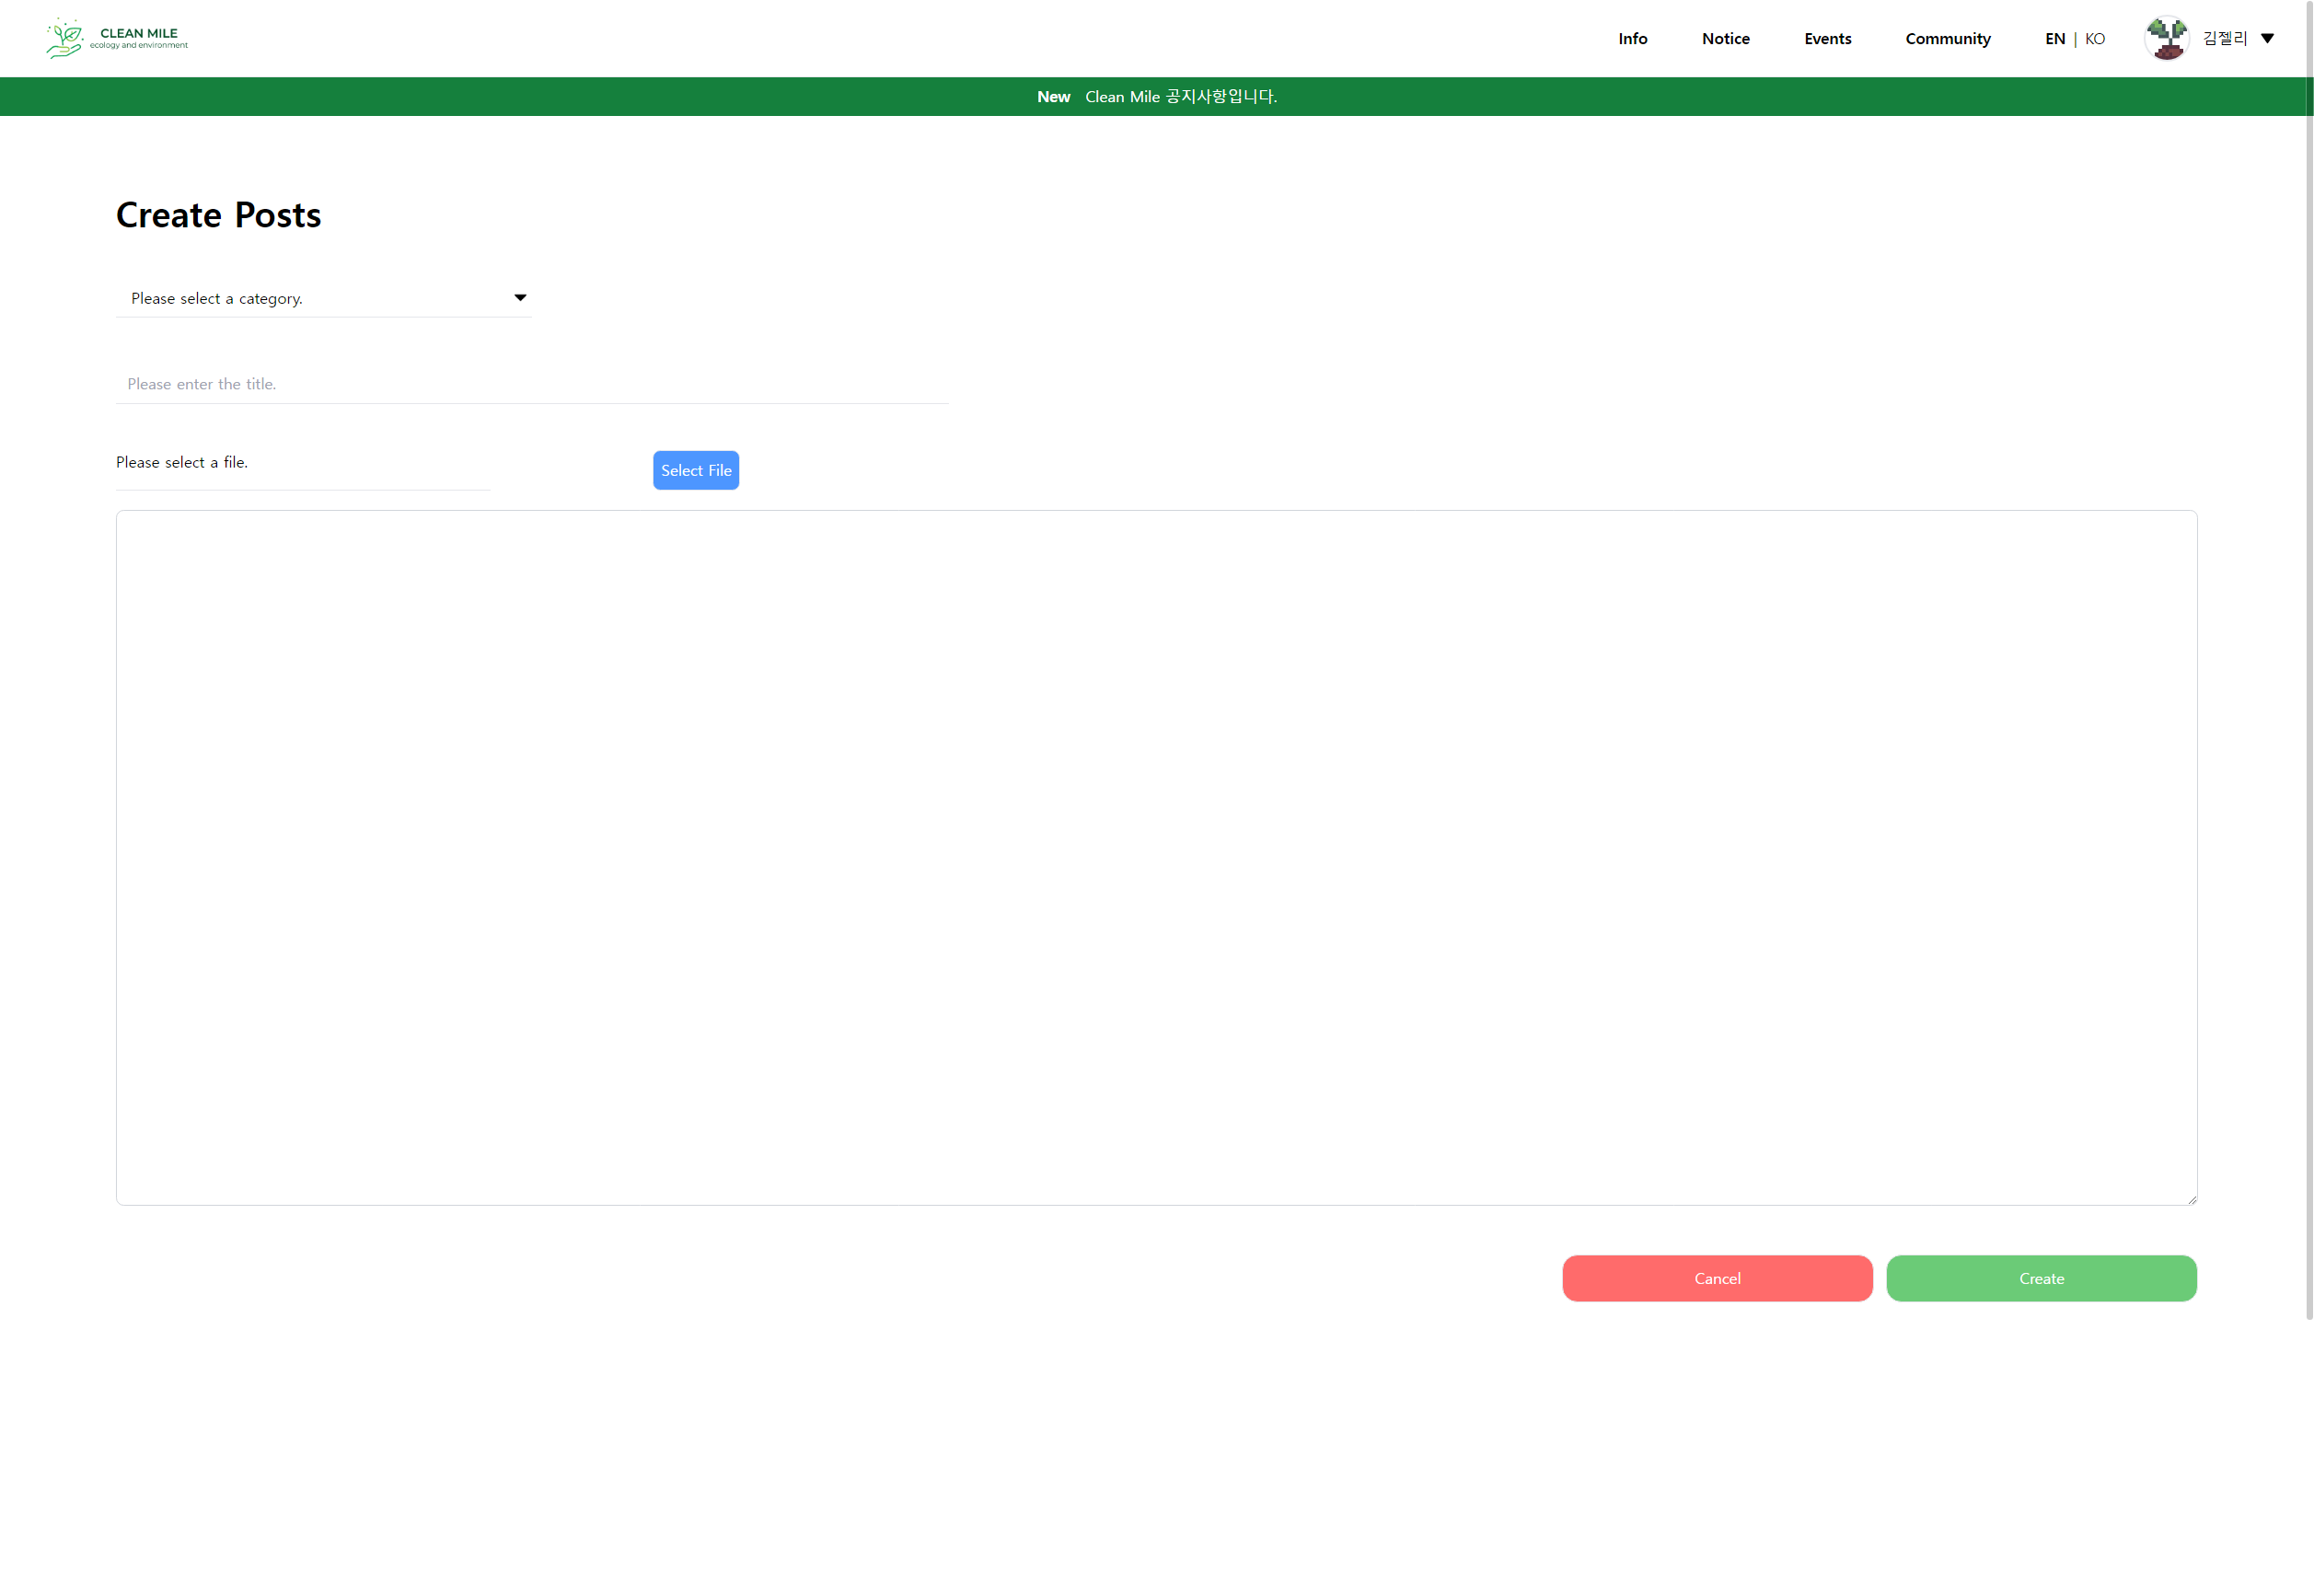
Task: Click the Select File button
Action: click(x=696, y=469)
